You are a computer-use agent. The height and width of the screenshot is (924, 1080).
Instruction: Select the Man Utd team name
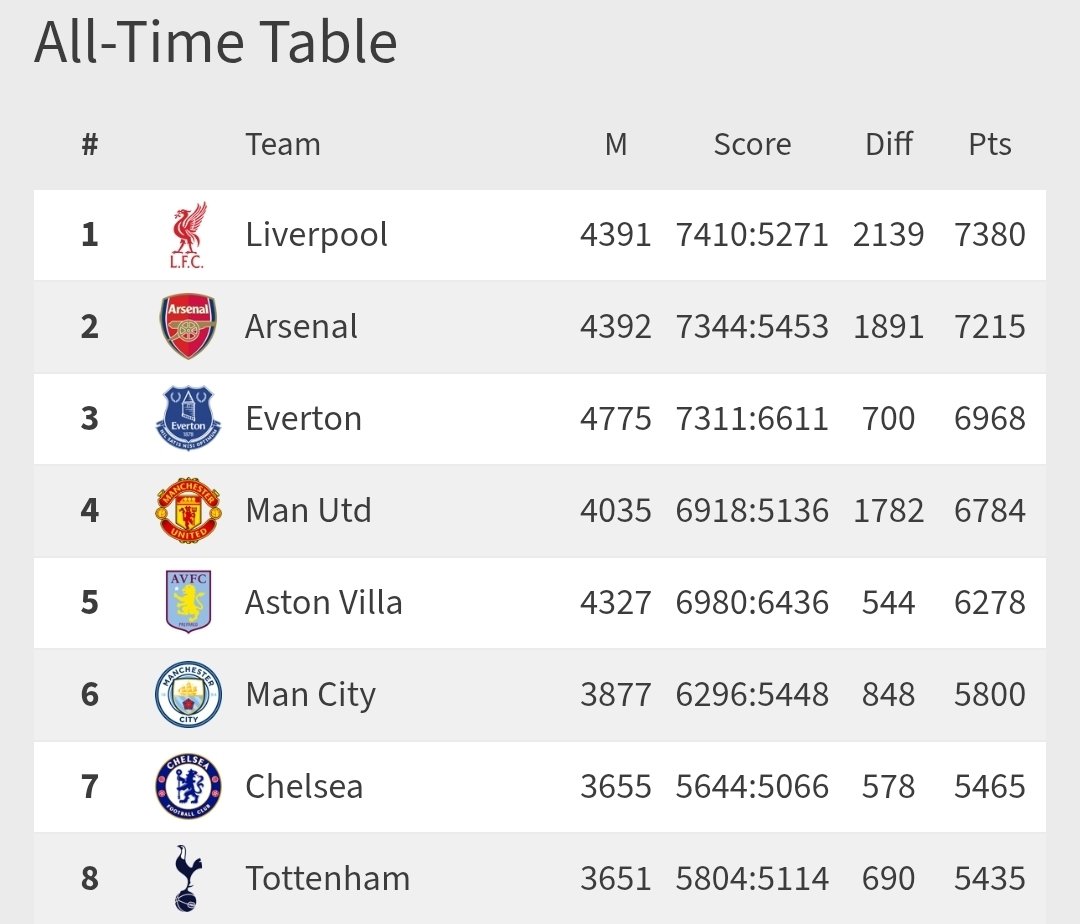308,510
